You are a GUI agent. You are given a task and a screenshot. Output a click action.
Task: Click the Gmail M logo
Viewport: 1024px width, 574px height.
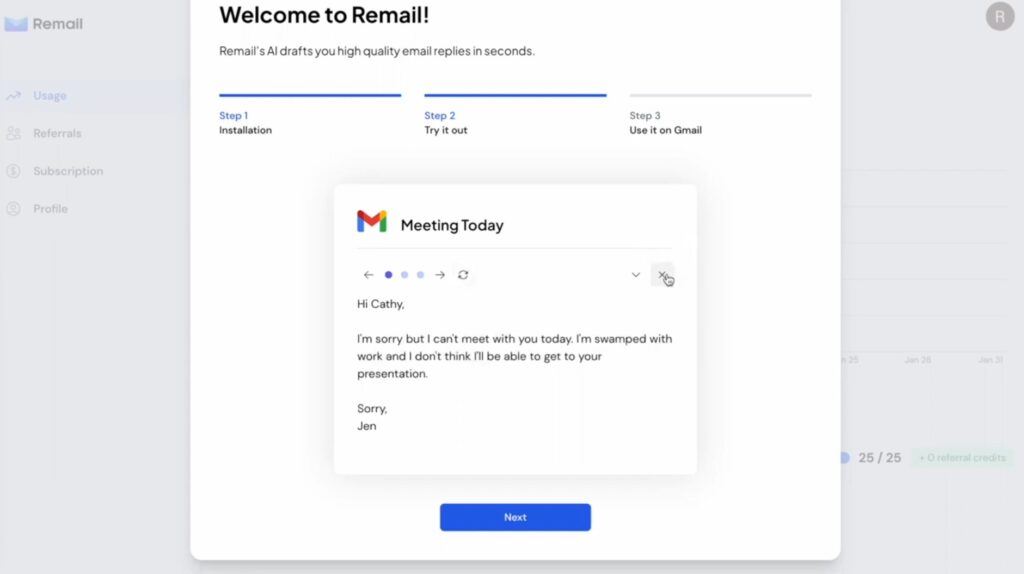tap(372, 221)
